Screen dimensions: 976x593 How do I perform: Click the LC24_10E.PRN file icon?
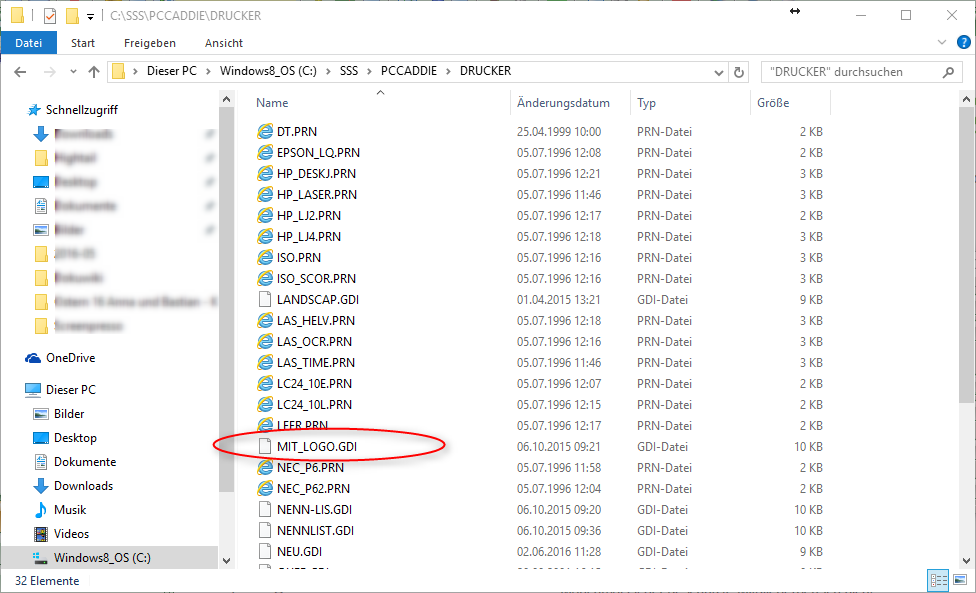265,383
